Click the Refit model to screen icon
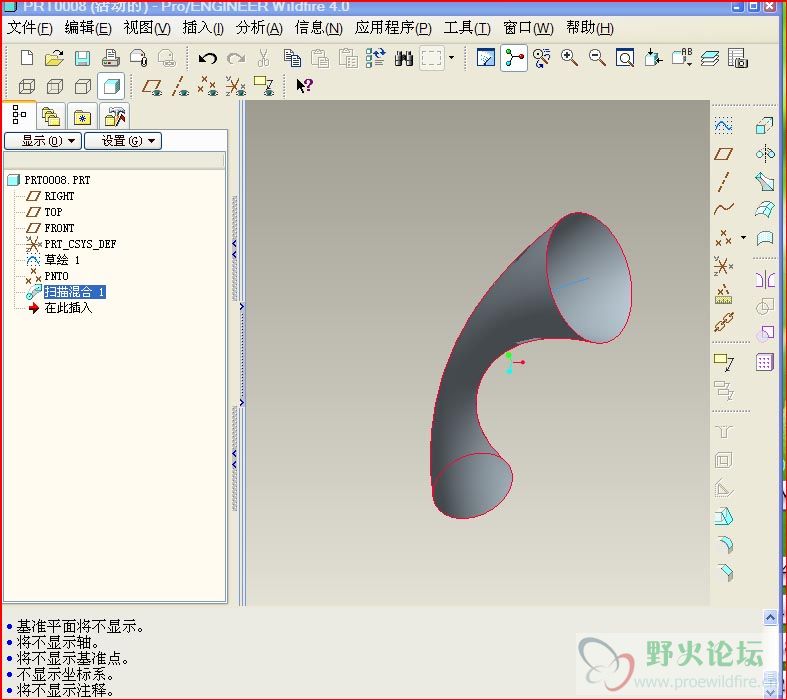Screen dimensions: 787x700 [x=625, y=58]
